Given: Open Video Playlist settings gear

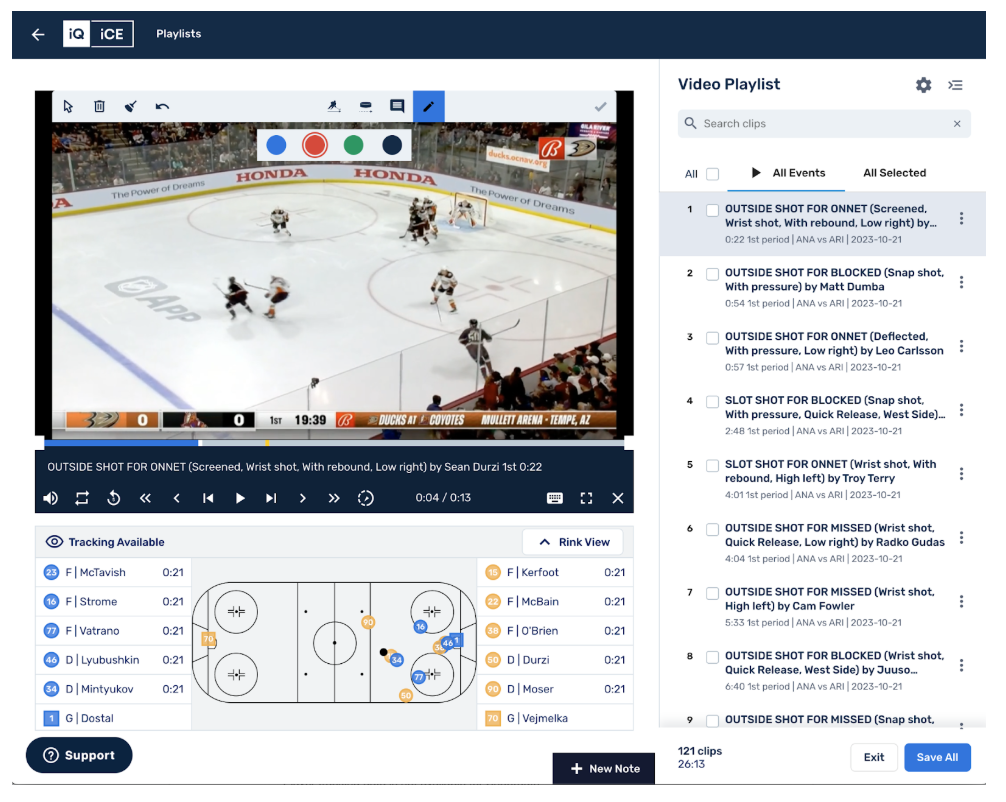Looking at the screenshot, I should pyautogui.click(x=923, y=85).
